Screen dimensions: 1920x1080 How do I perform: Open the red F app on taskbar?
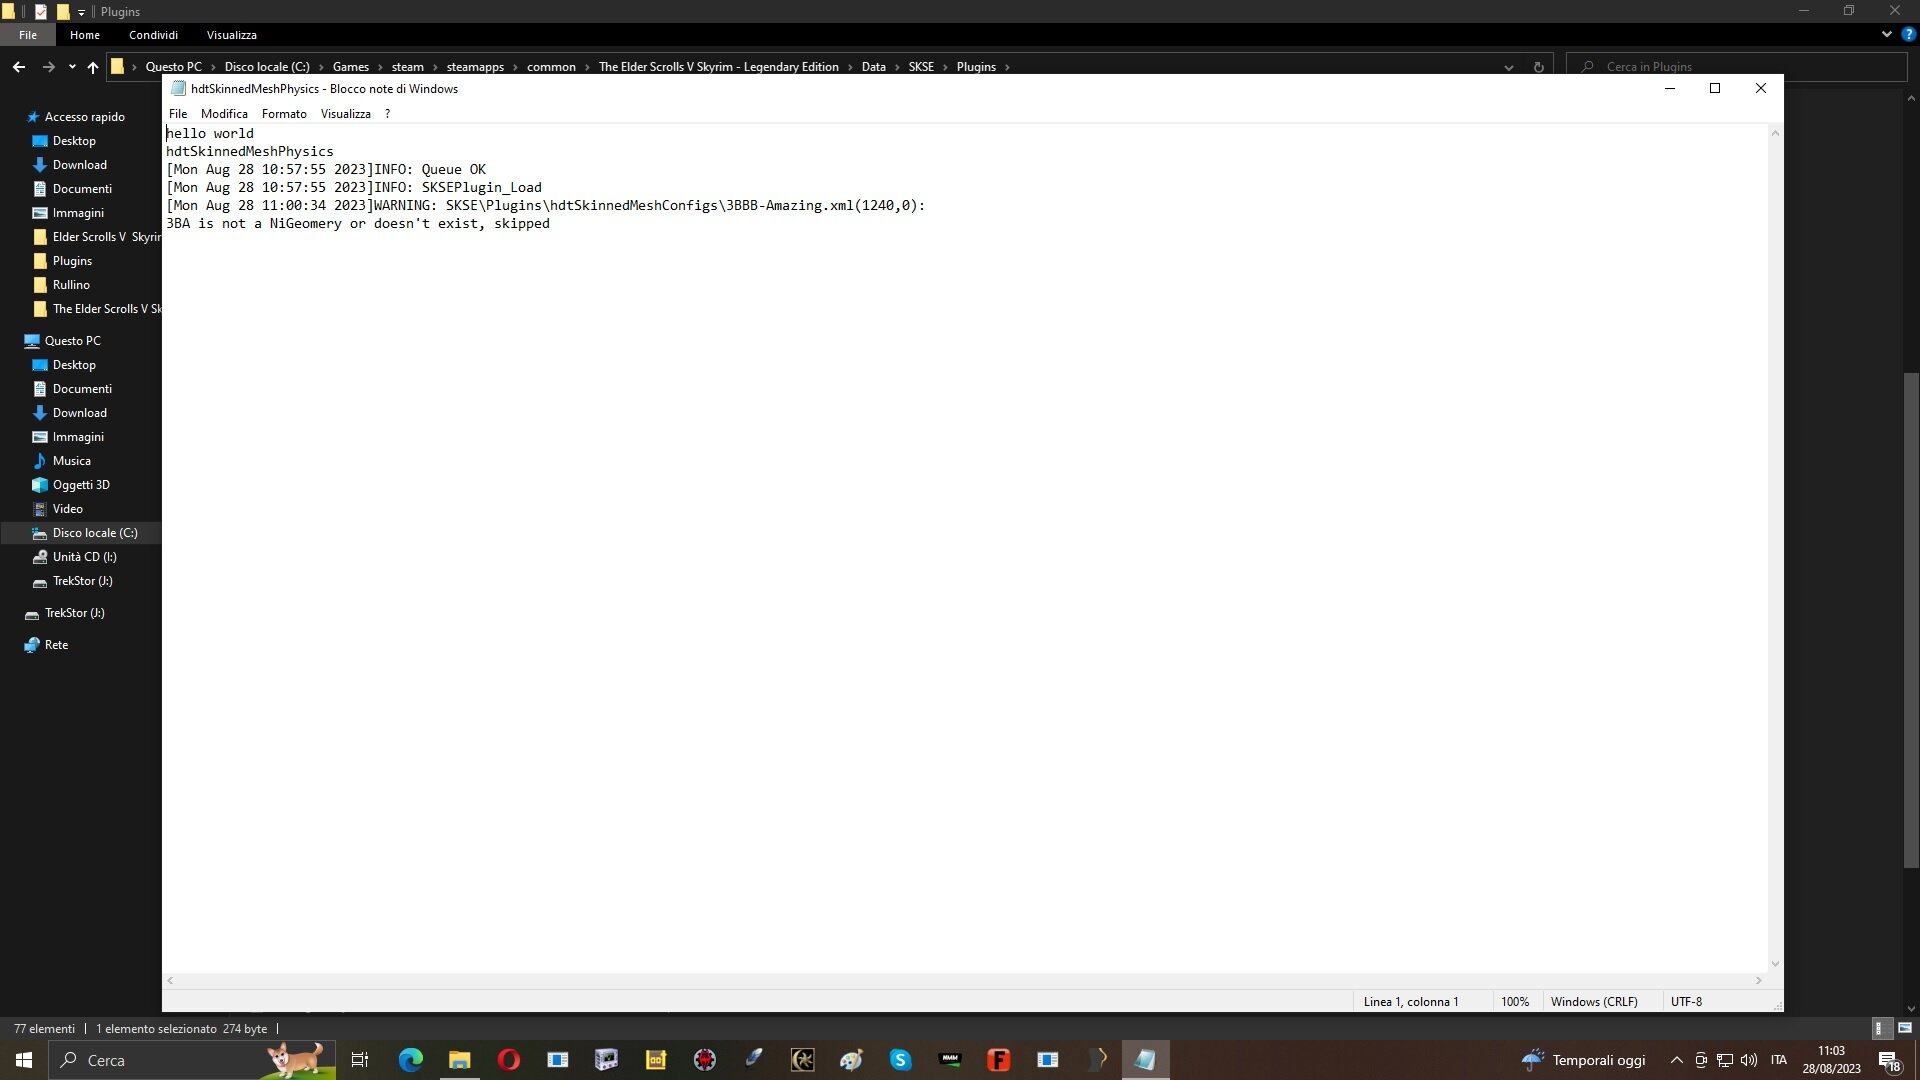(998, 1060)
